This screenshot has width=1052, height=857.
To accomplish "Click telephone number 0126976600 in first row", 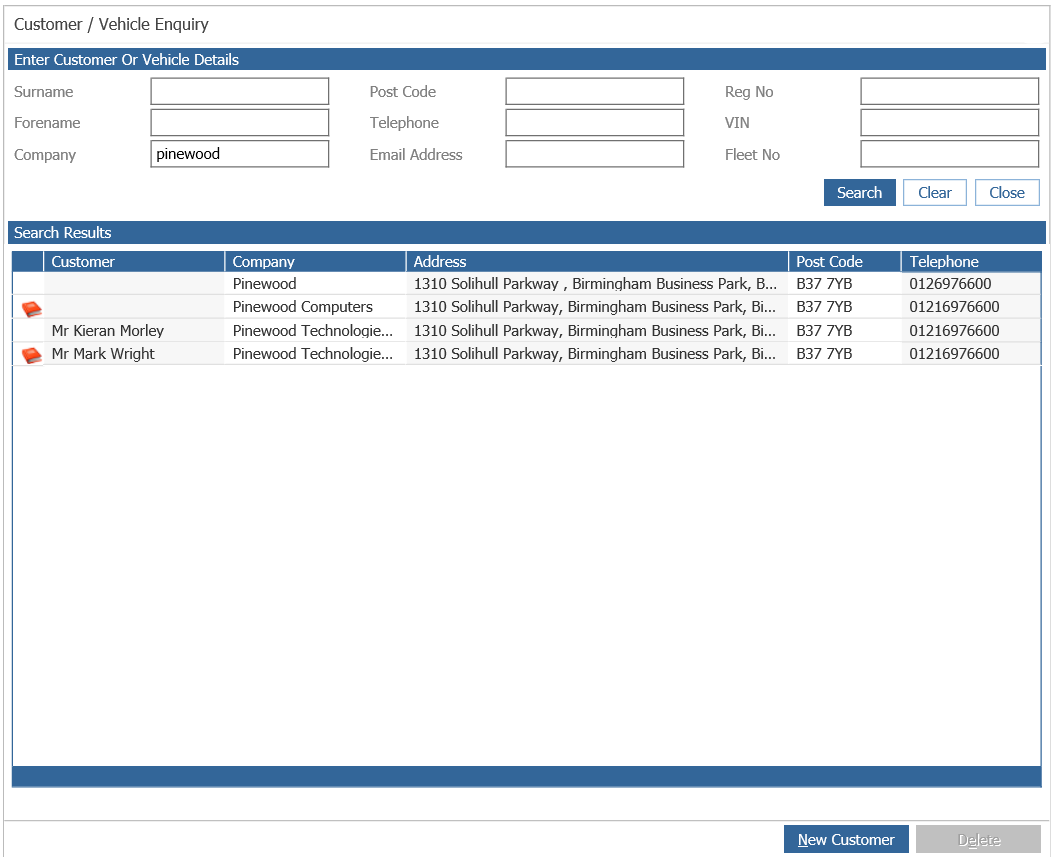I will point(971,283).
